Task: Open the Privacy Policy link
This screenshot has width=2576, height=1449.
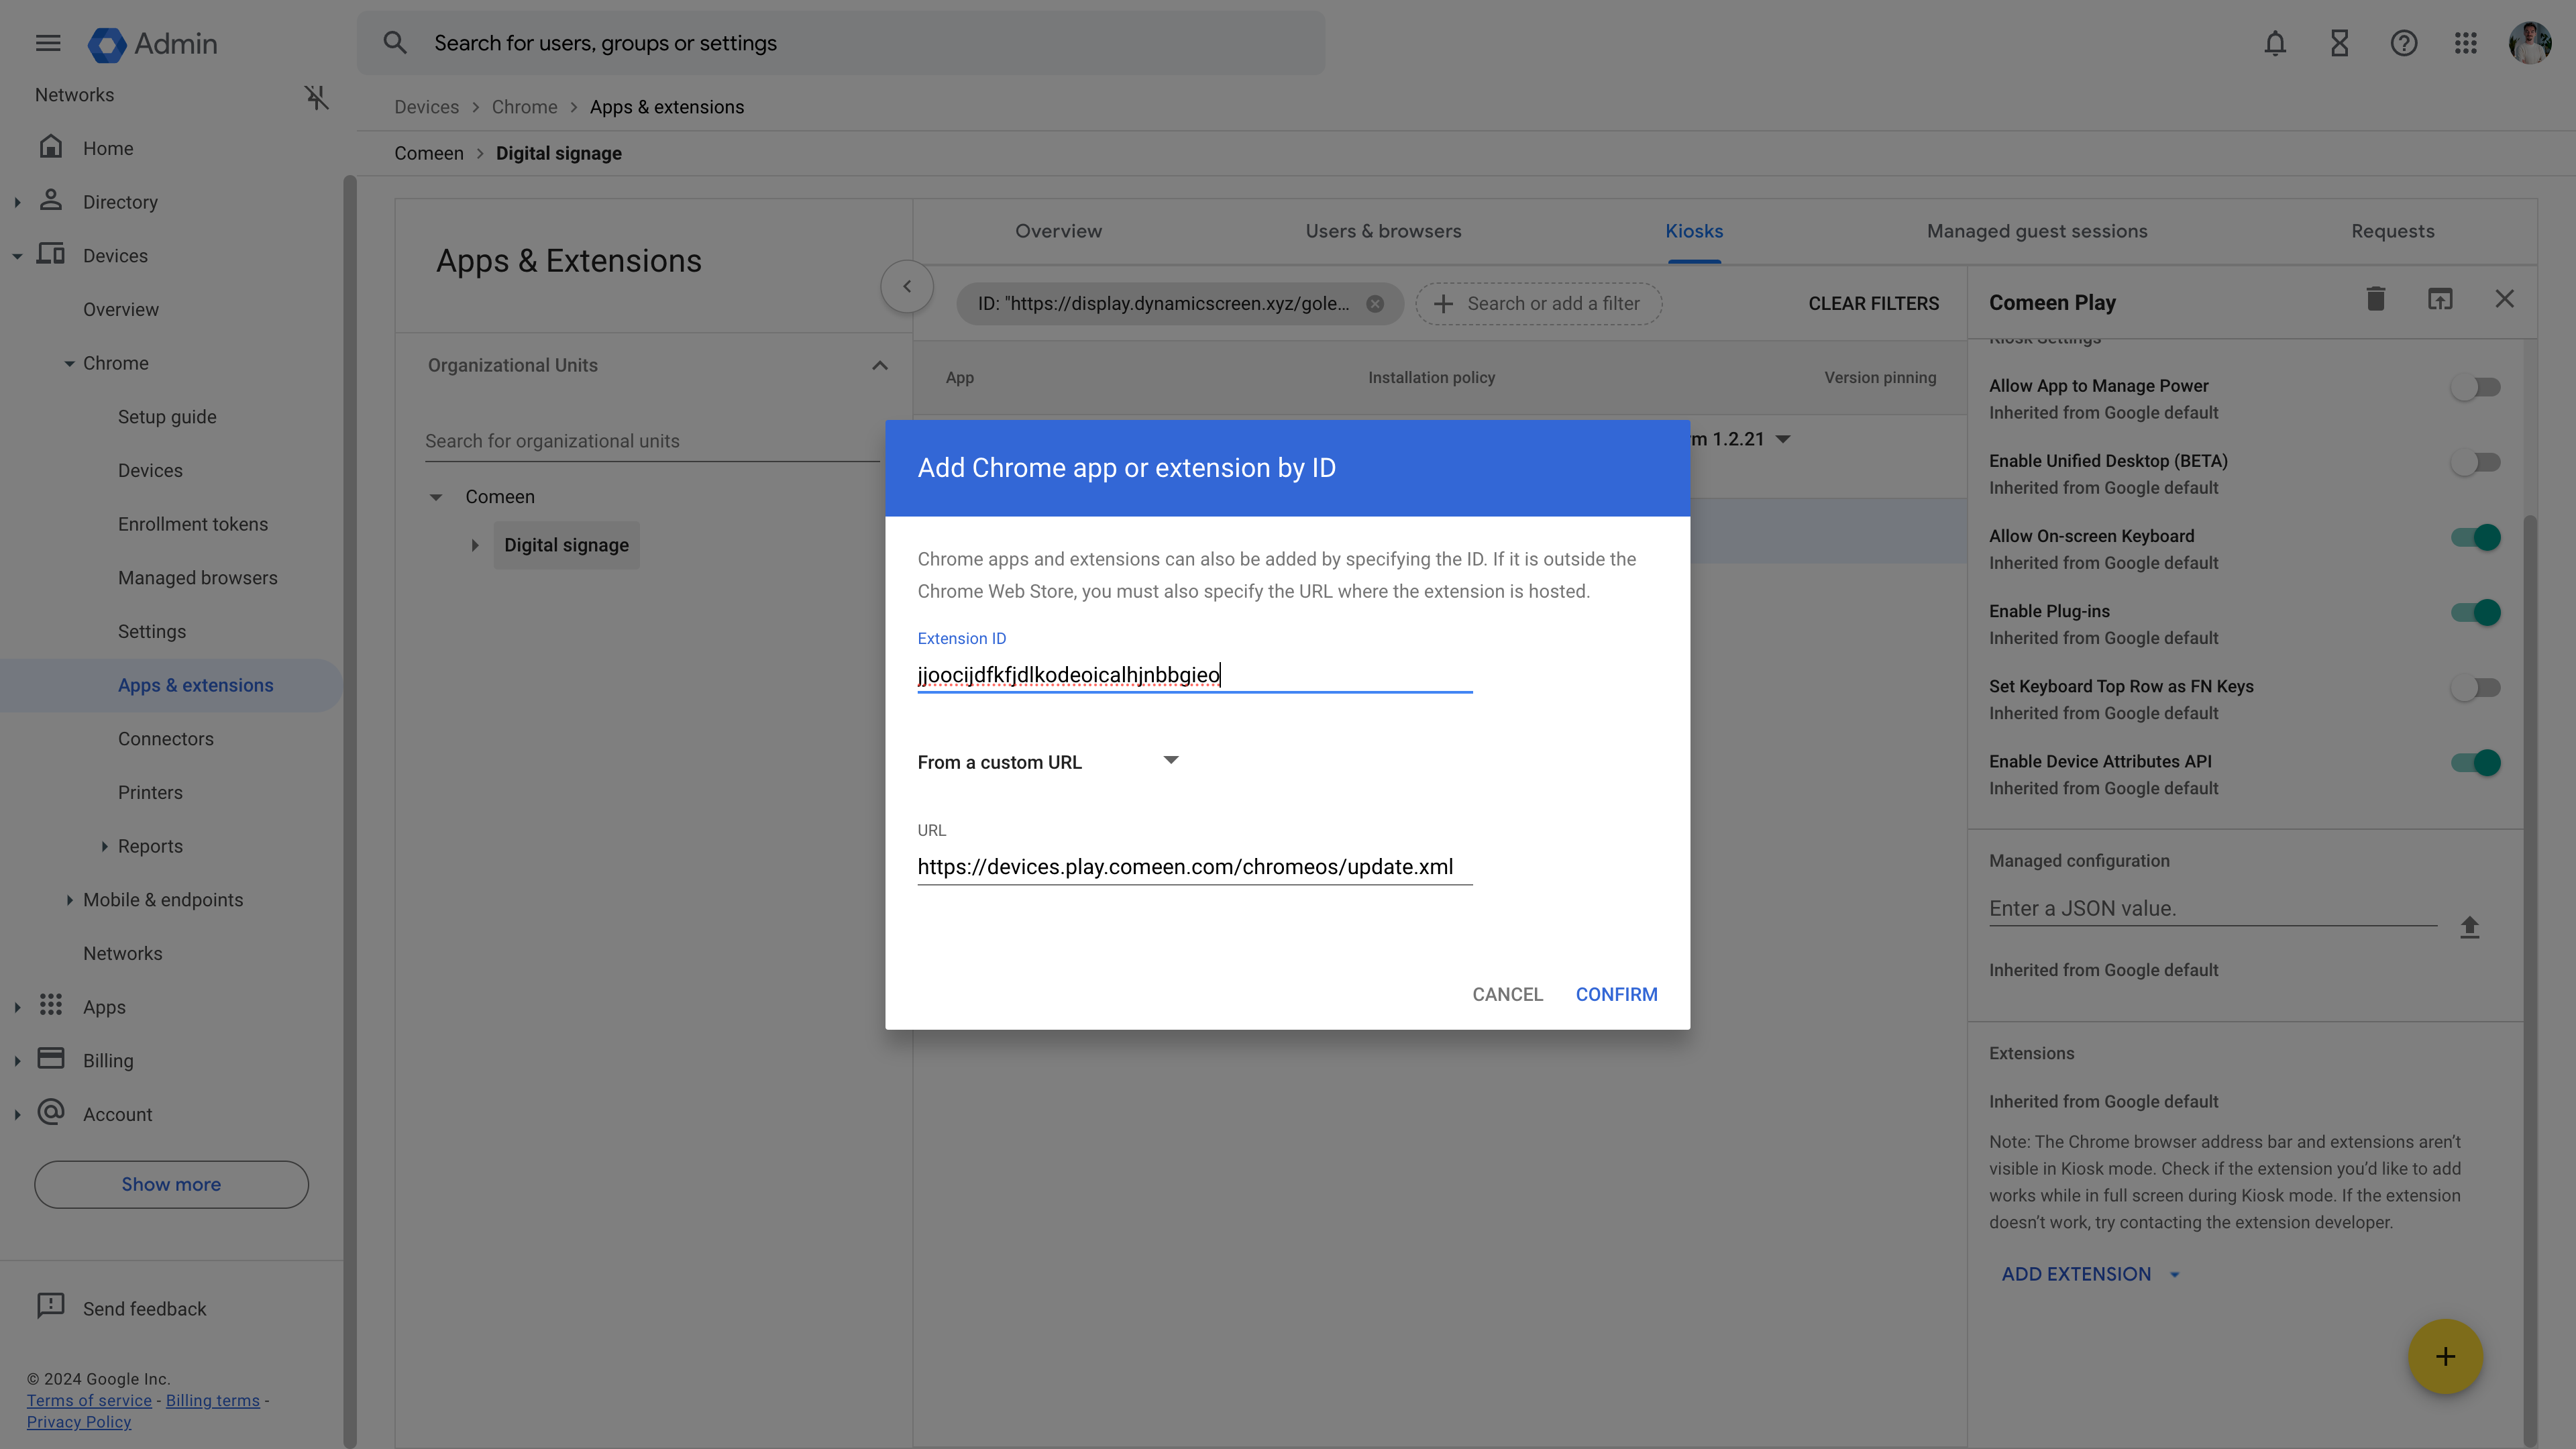Action: (79, 1422)
